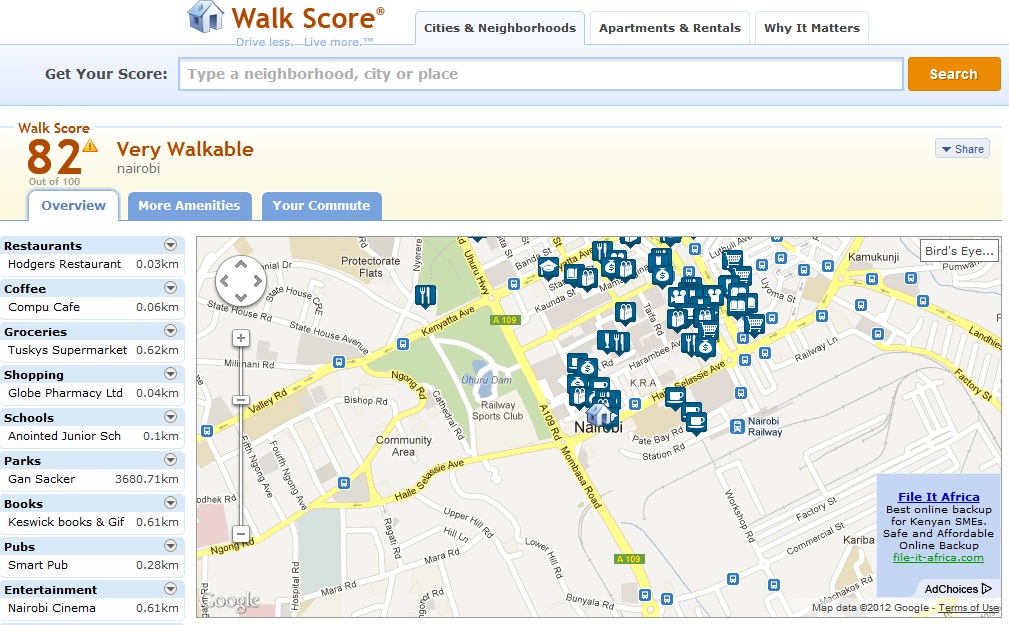The width and height of the screenshot is (1009, 625).
Task: Click the map zoom slider handle
Action: 241,400
